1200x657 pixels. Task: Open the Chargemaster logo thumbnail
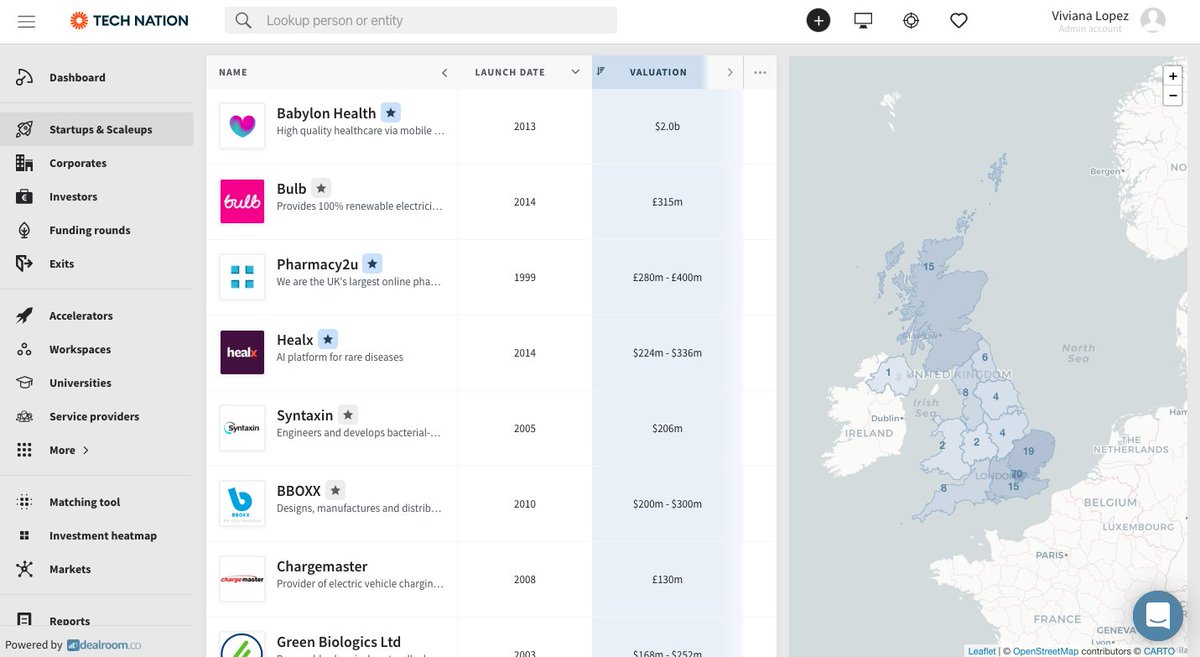point(242,579)
